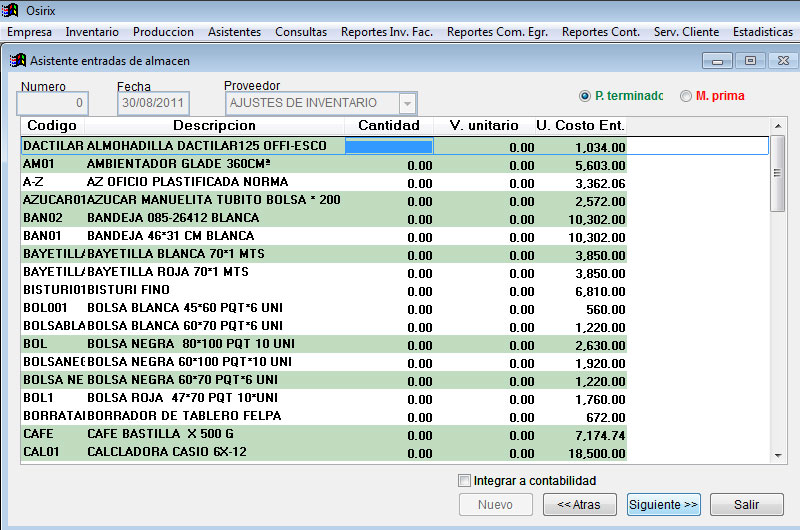
Task: Click the U. Costo Ent. column header
Action: [581, 125]
